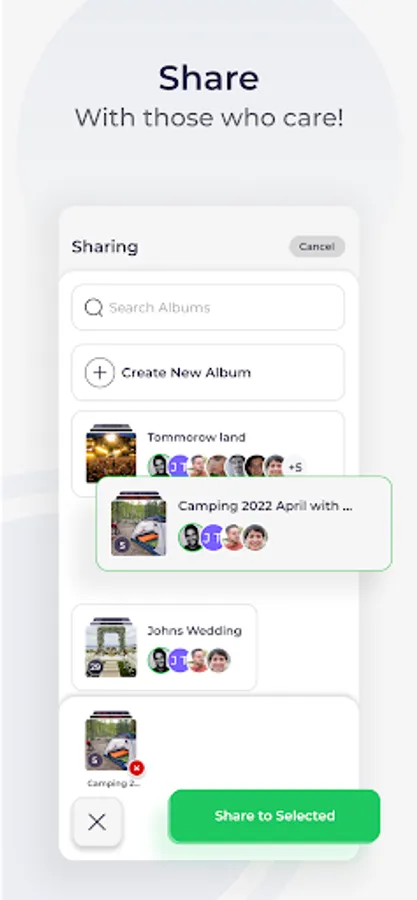Remove selected Camping album via red X badge
The image size is (417, 900).
pos(137,768)
